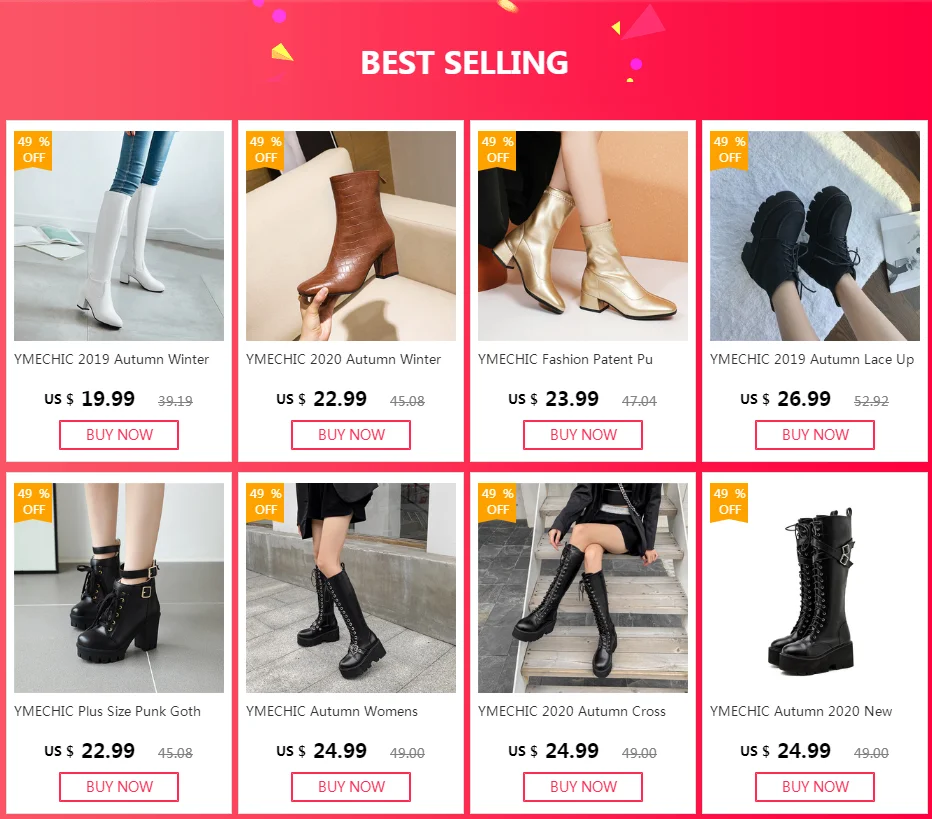Click BUY NOW under the $23.99 boots
Viewport: 932px width, 819px height.
(x=583, y=435)
